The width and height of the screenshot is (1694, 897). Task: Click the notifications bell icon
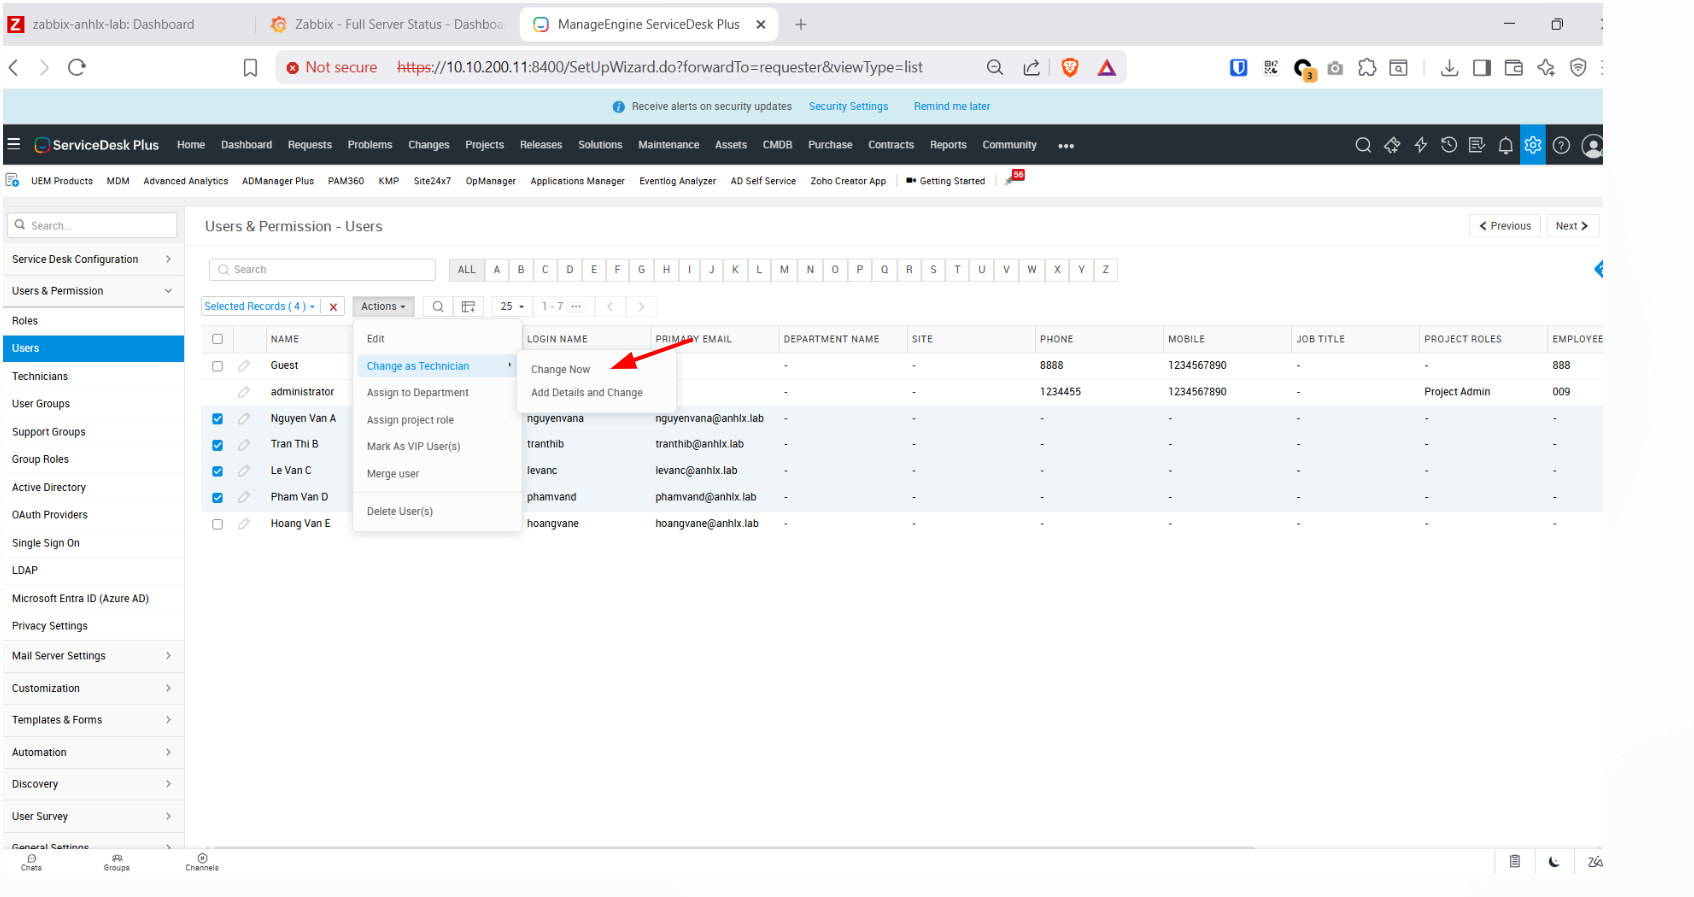pos(1505,146)
